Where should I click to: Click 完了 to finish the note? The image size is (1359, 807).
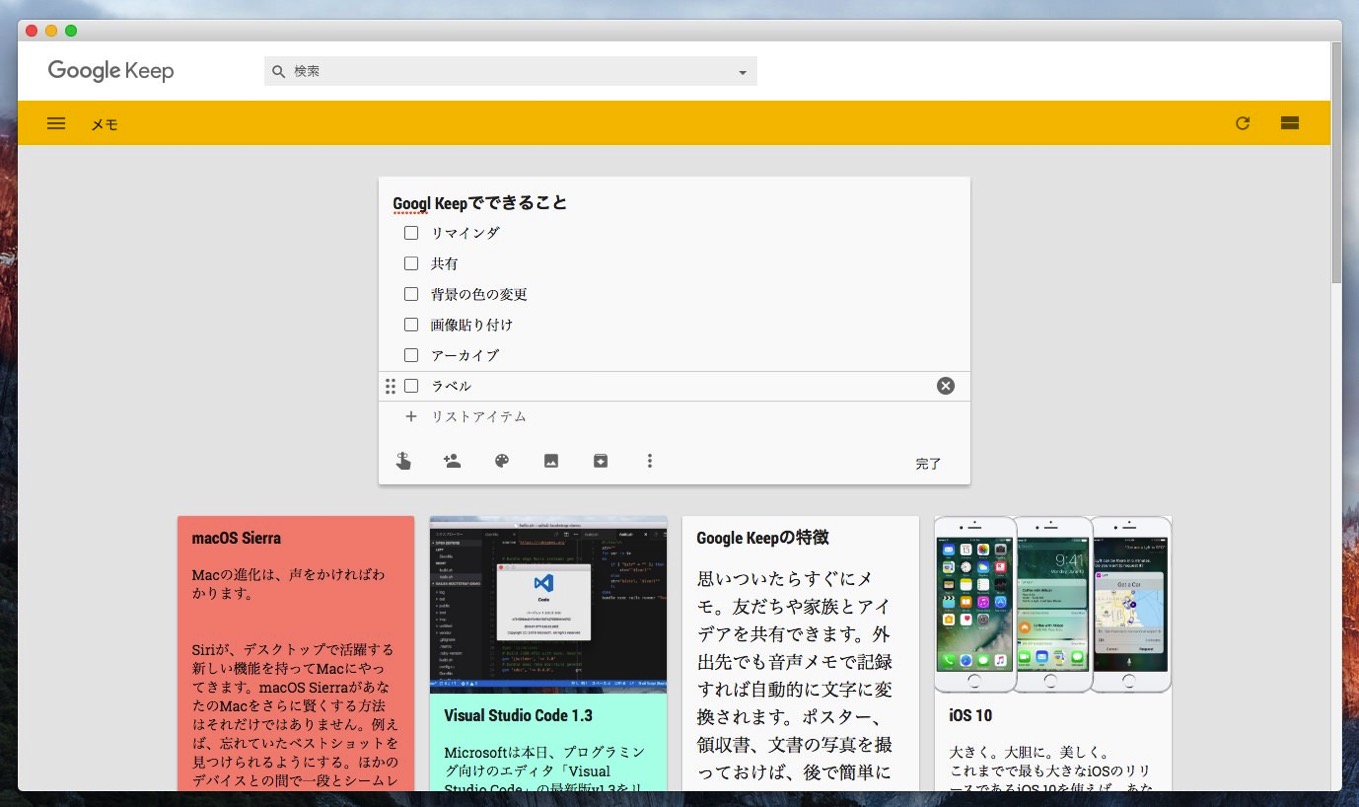tap(928, 464)
